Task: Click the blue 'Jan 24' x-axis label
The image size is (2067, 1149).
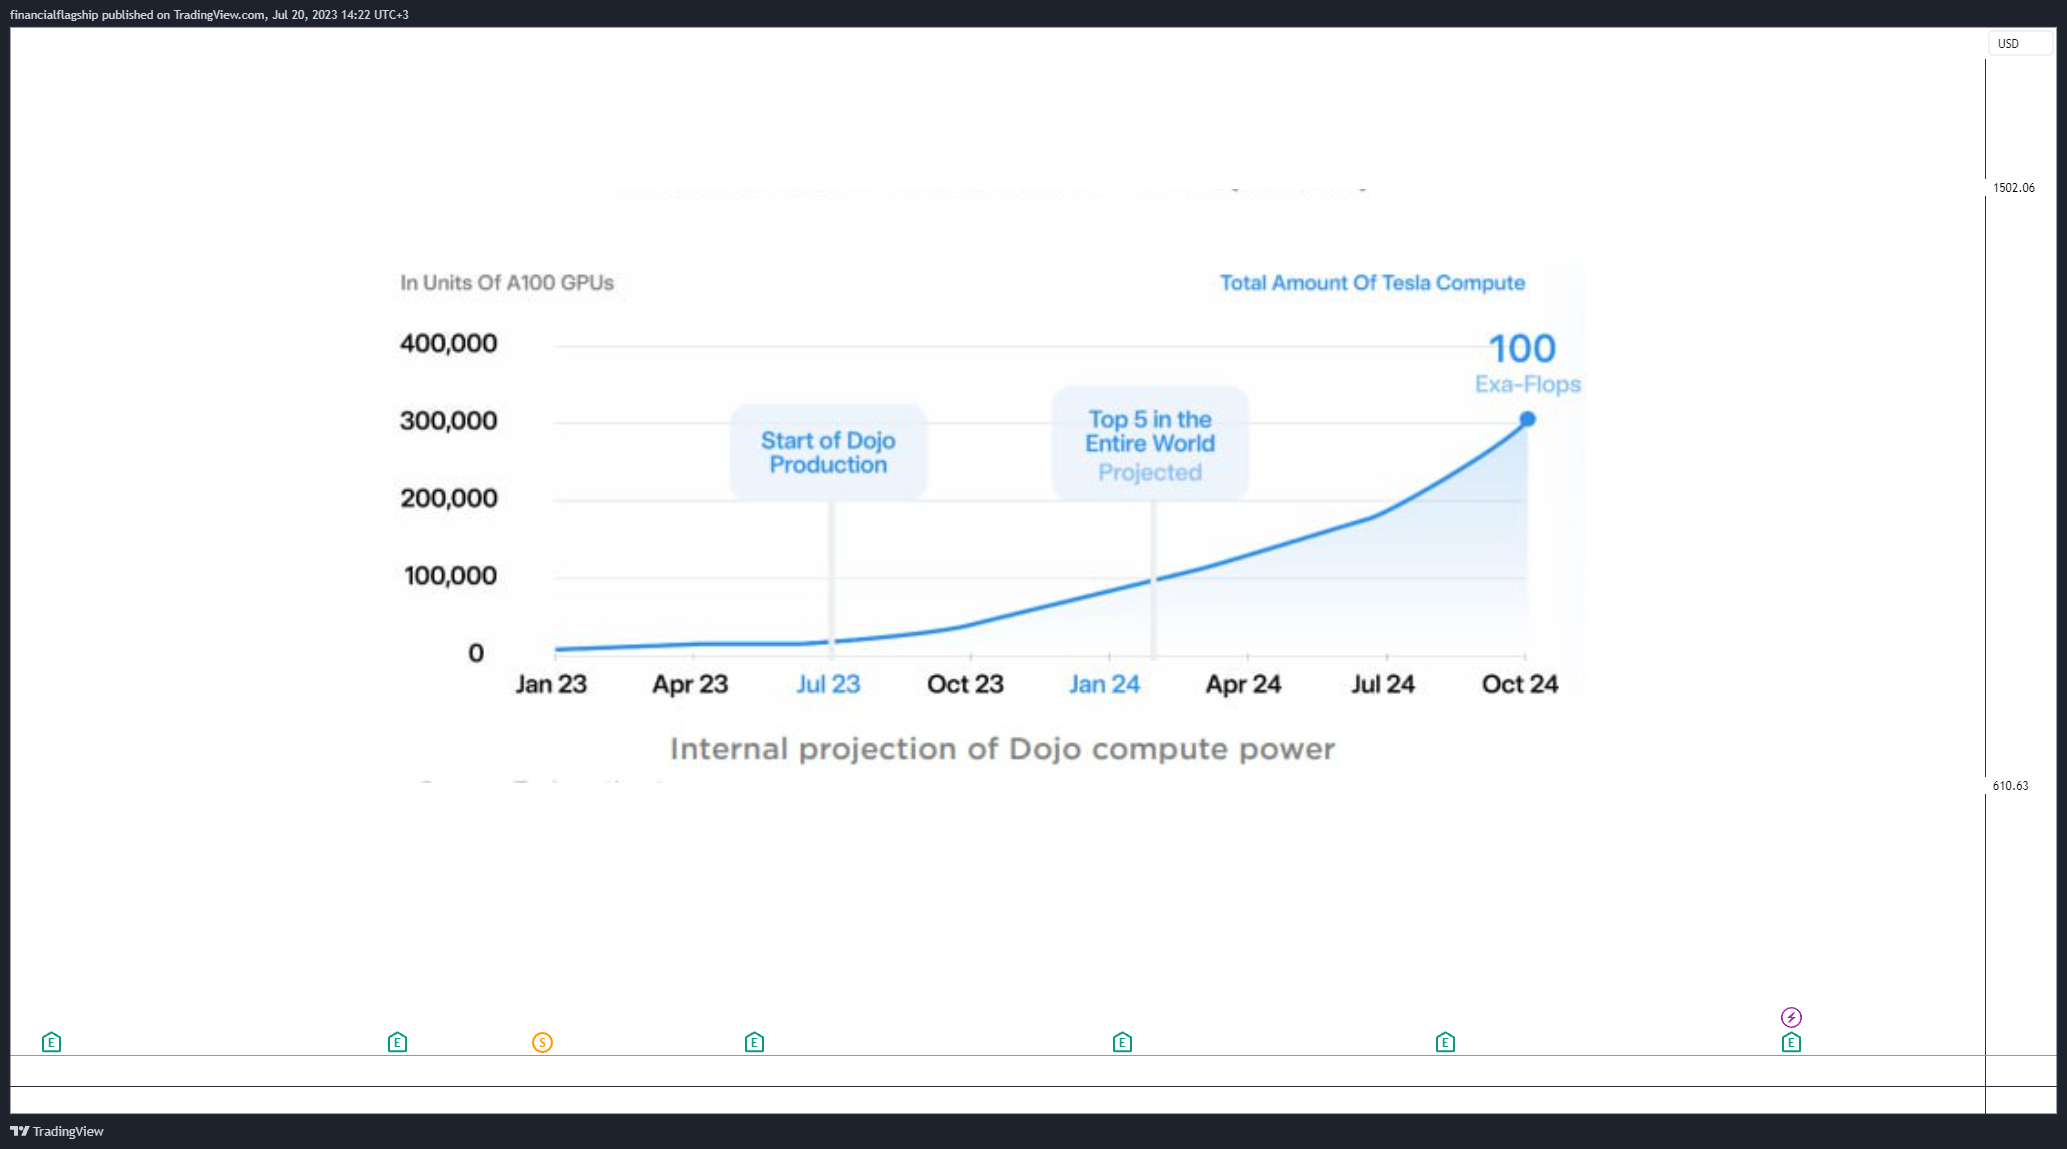Action: [x=1104, y=684]
